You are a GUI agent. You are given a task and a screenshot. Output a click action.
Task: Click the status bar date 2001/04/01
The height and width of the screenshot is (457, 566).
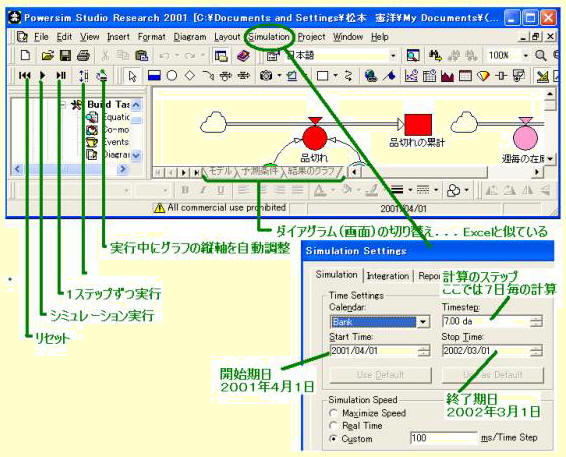tap(404, 208)
